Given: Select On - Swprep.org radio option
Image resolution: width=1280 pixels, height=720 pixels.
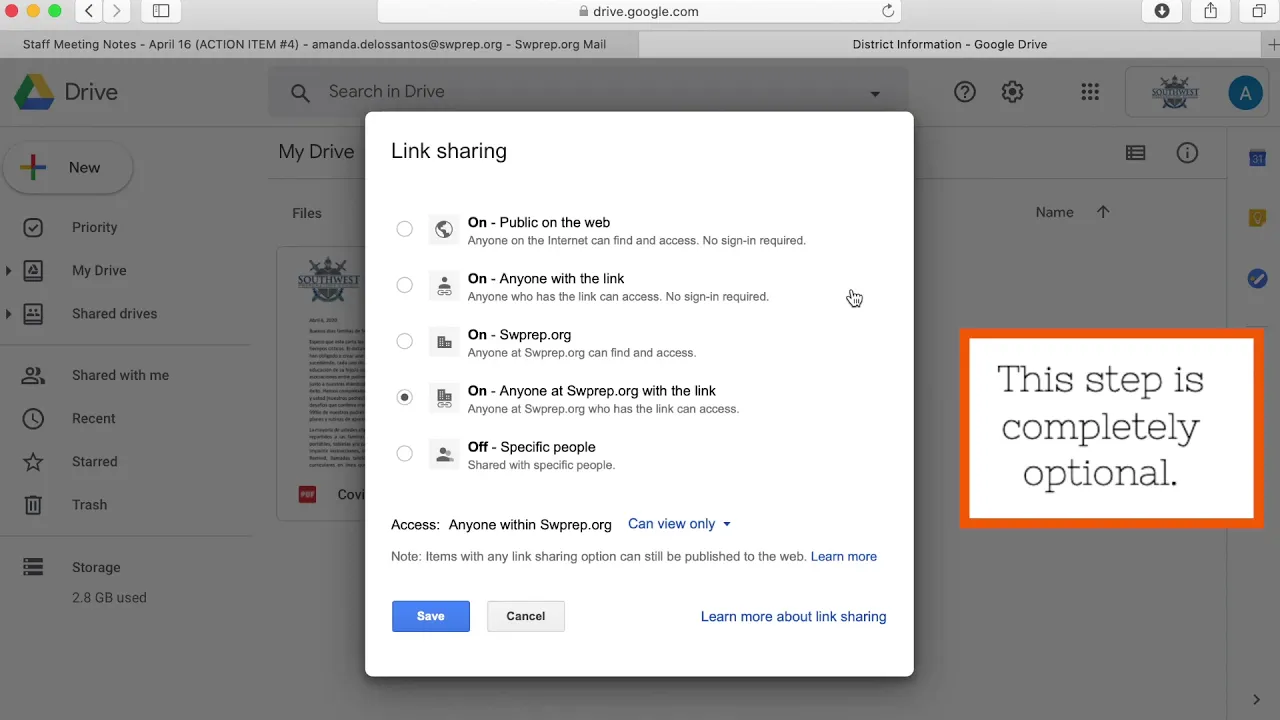Looking at the screenshot, I should [x=404, y=341].
